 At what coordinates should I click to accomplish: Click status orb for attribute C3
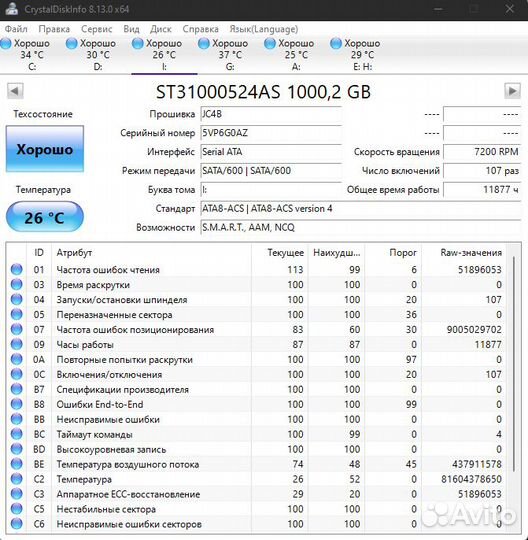point(16,494)
